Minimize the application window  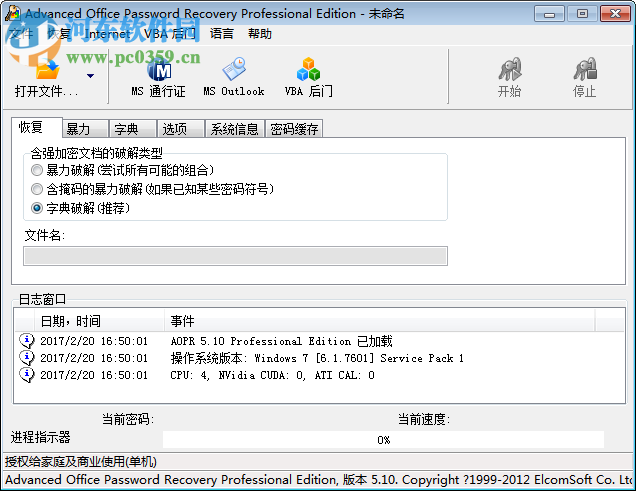[x=549, y=14]
